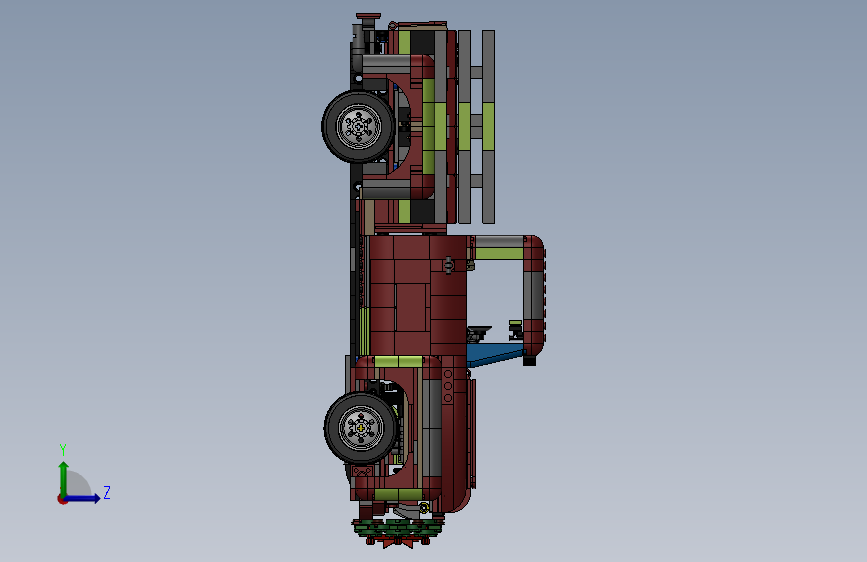Viewport: 867px width, 562px height.
Task: Click the green Y axis arrow of triad
Action: click(x=63, y=479)
